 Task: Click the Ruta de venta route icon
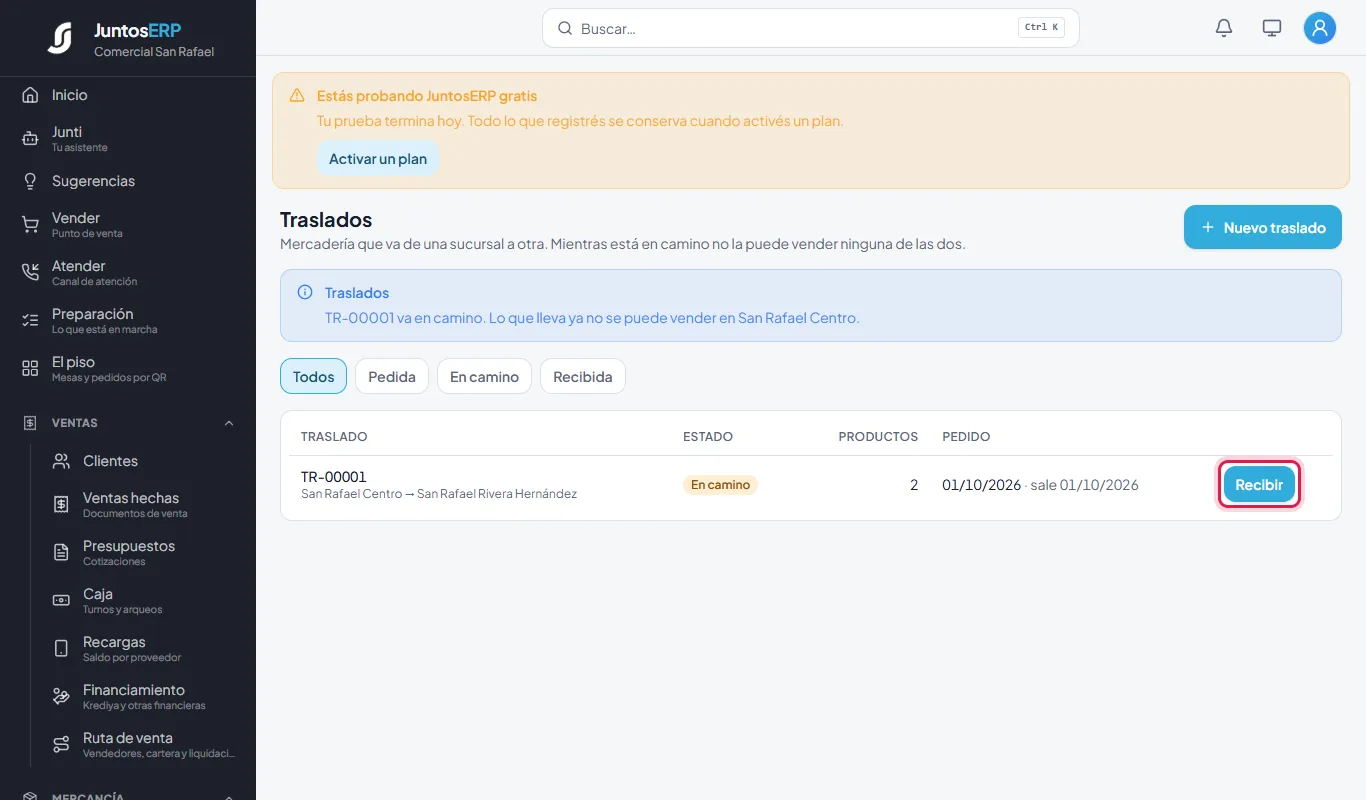61,745
